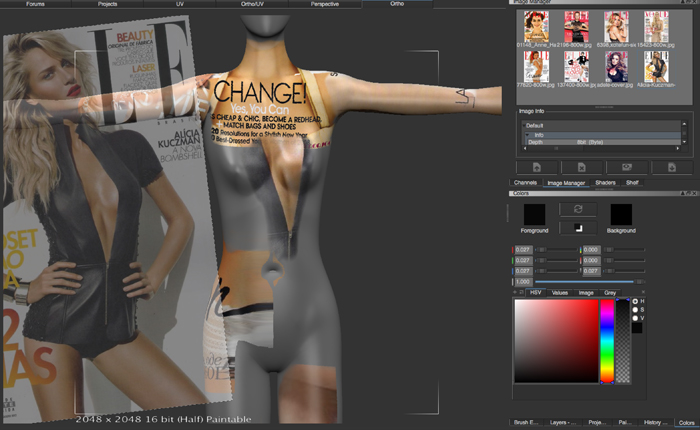Click the saturation value field
Screen dimensions: 700x430
[591, 260]
